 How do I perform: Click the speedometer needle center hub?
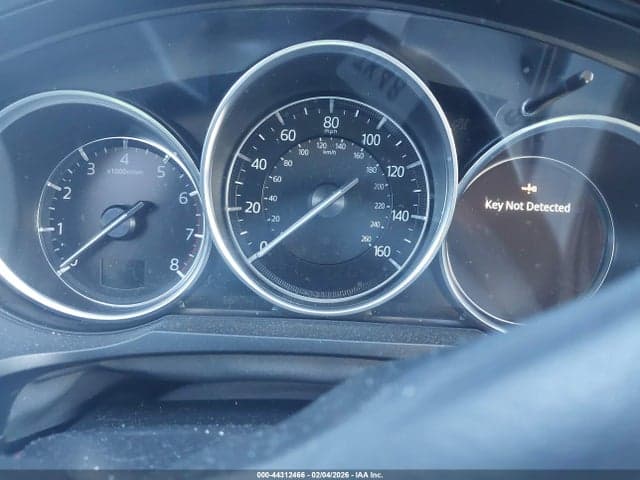tap(328, 200)
